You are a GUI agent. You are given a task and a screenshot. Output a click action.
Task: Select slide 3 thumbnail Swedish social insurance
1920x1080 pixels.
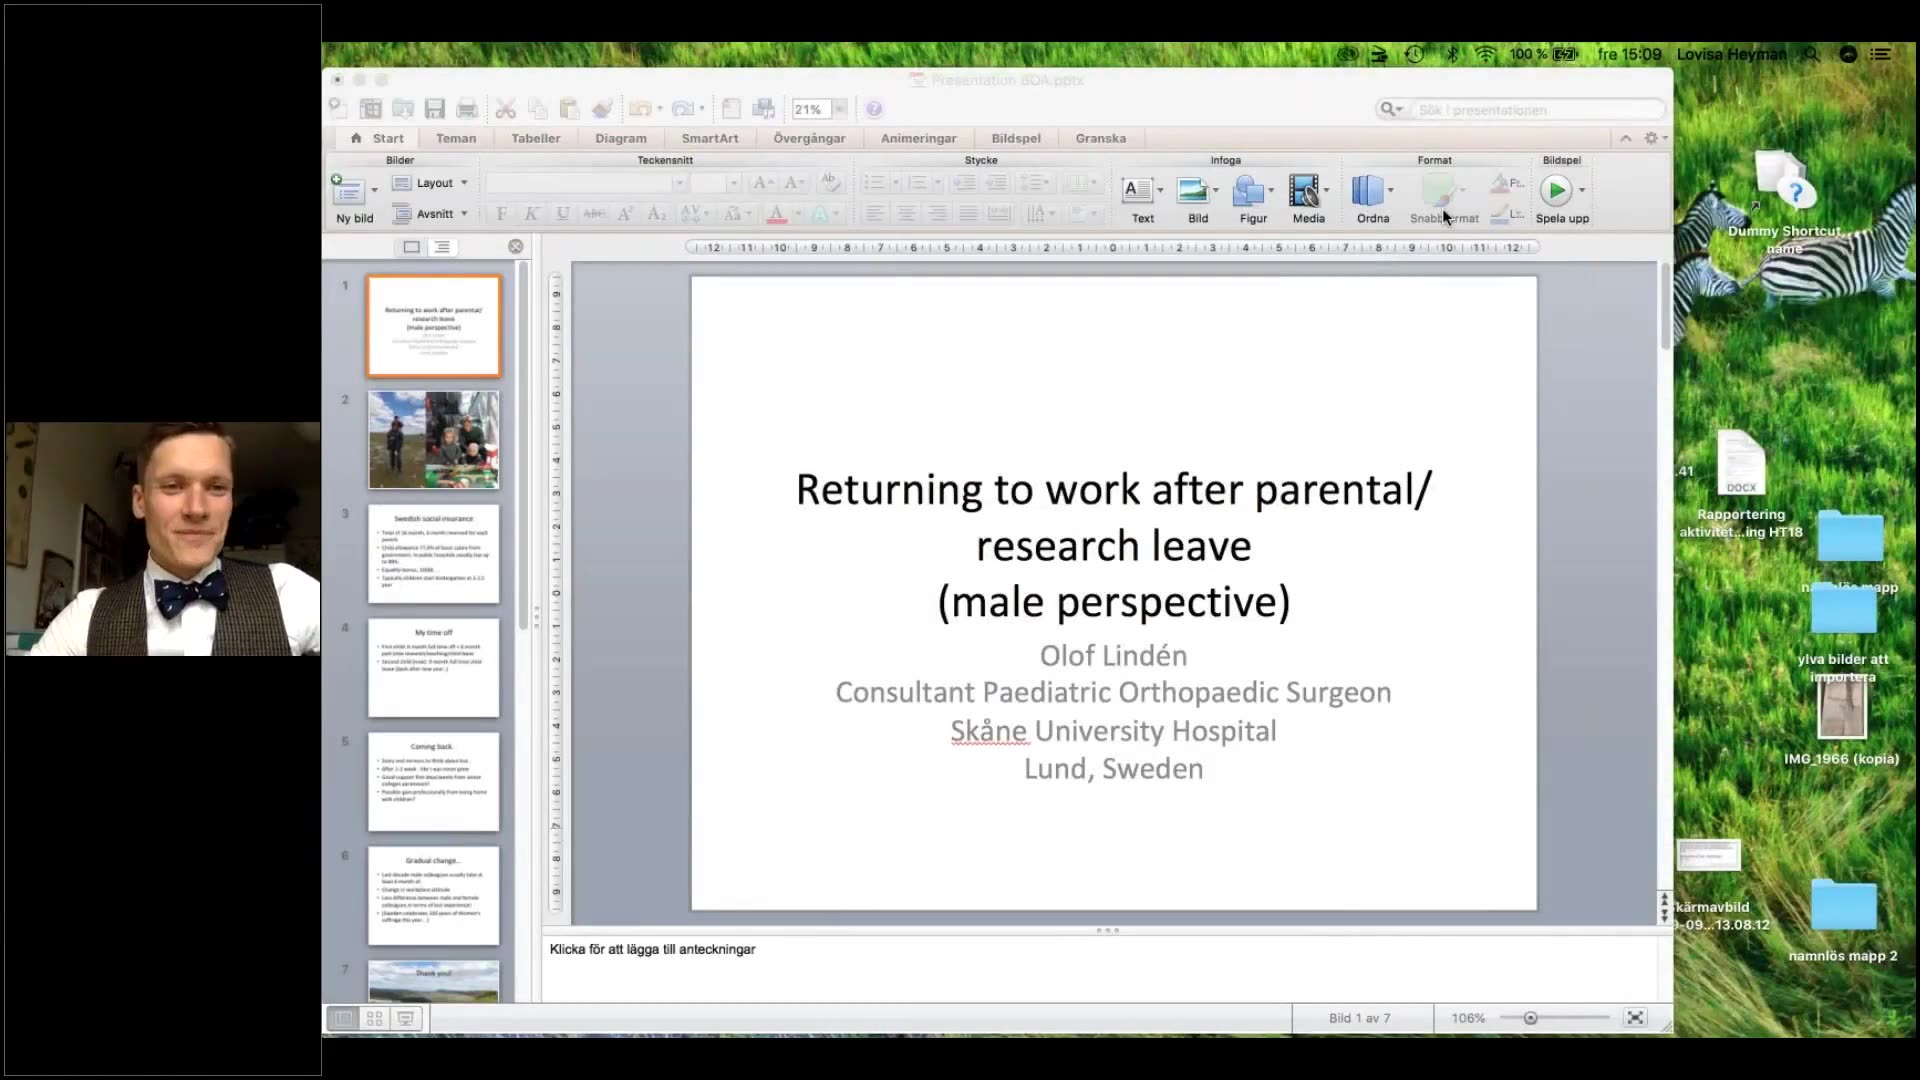click(x=433, y=554)
